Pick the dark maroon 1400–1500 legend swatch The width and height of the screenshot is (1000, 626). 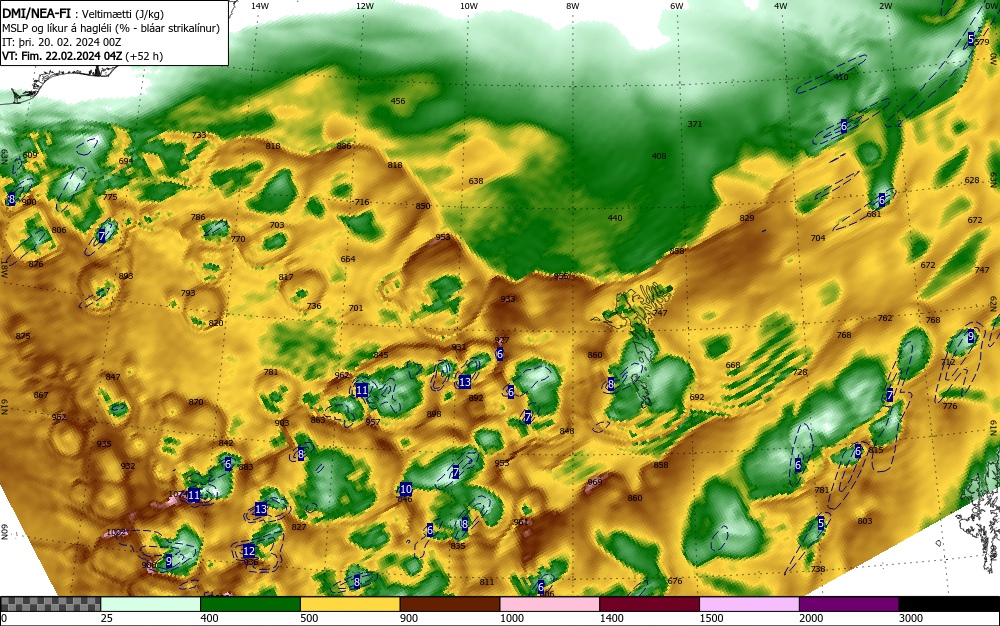tap(649, 604)
